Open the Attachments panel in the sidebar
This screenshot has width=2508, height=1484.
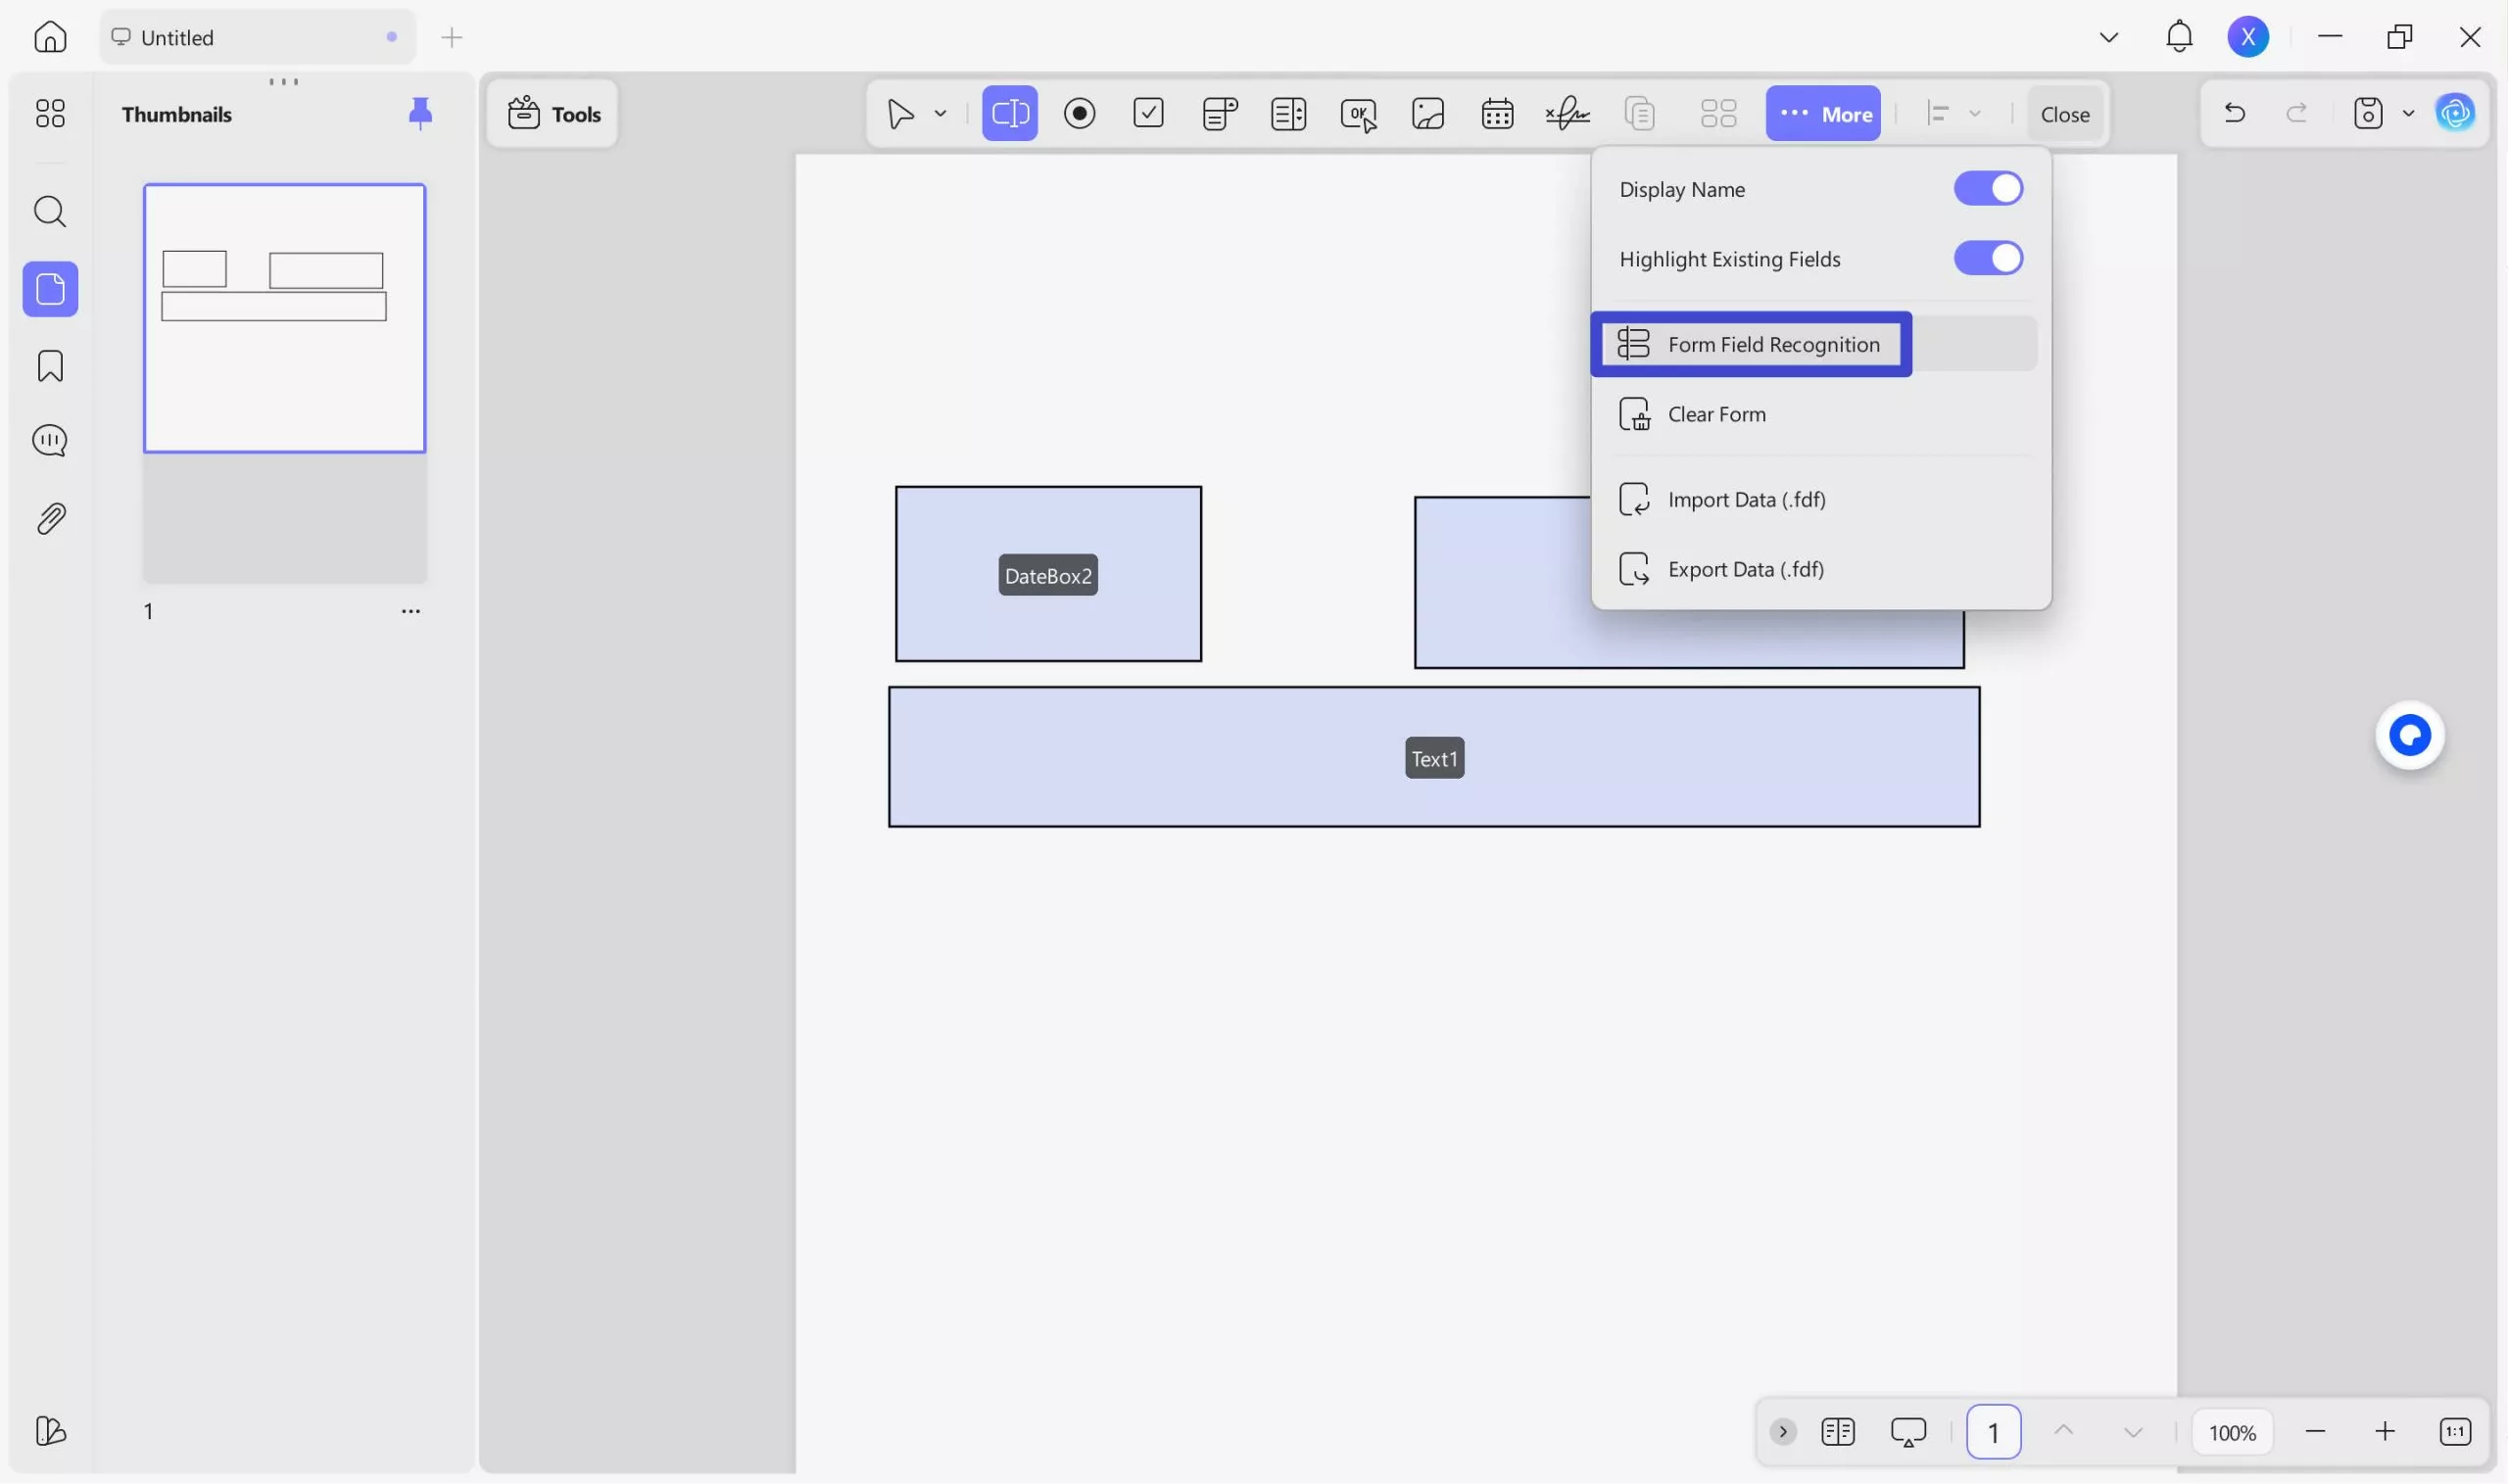(49, 517)
